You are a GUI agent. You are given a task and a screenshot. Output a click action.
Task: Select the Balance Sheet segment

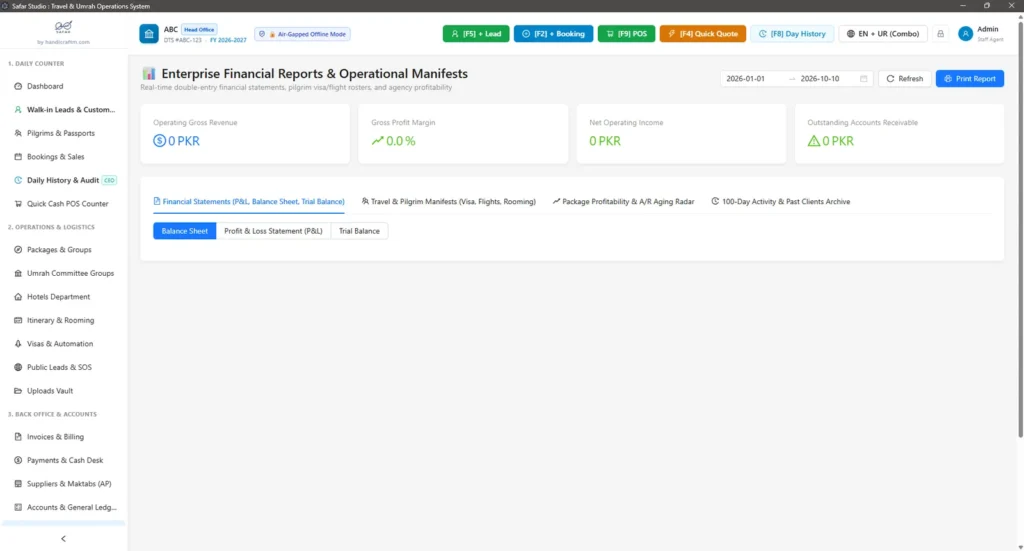click(185, 231)
